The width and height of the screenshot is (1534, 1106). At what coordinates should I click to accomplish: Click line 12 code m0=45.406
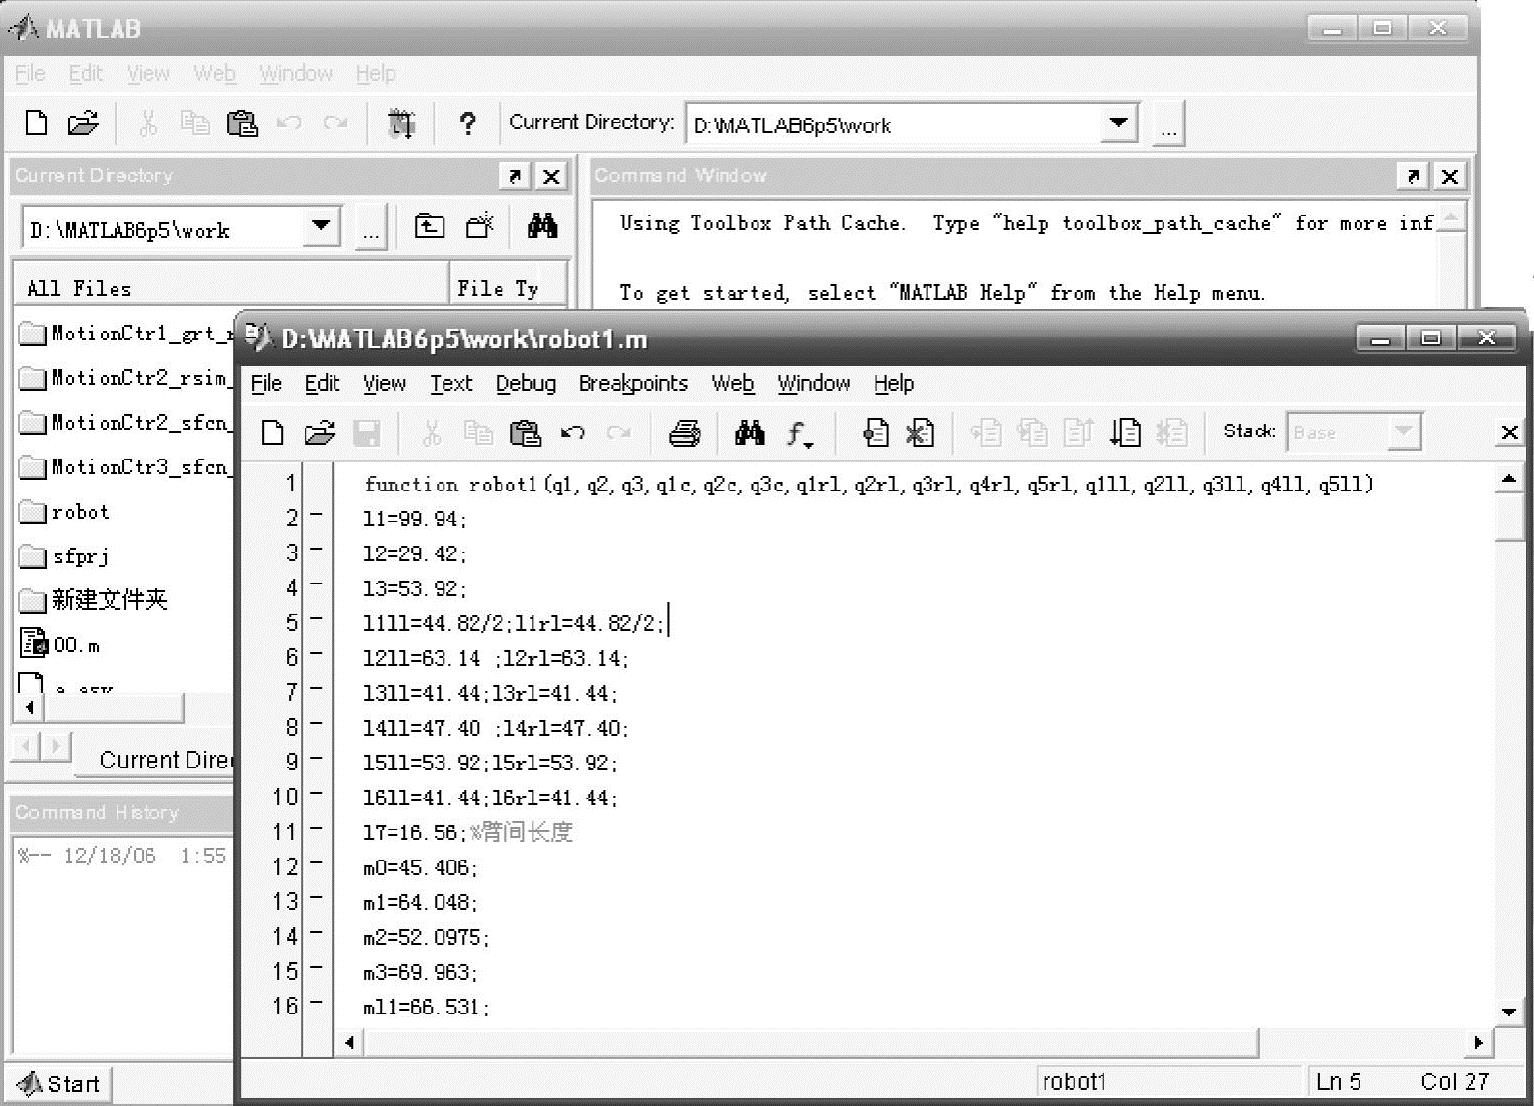point(421,867)
